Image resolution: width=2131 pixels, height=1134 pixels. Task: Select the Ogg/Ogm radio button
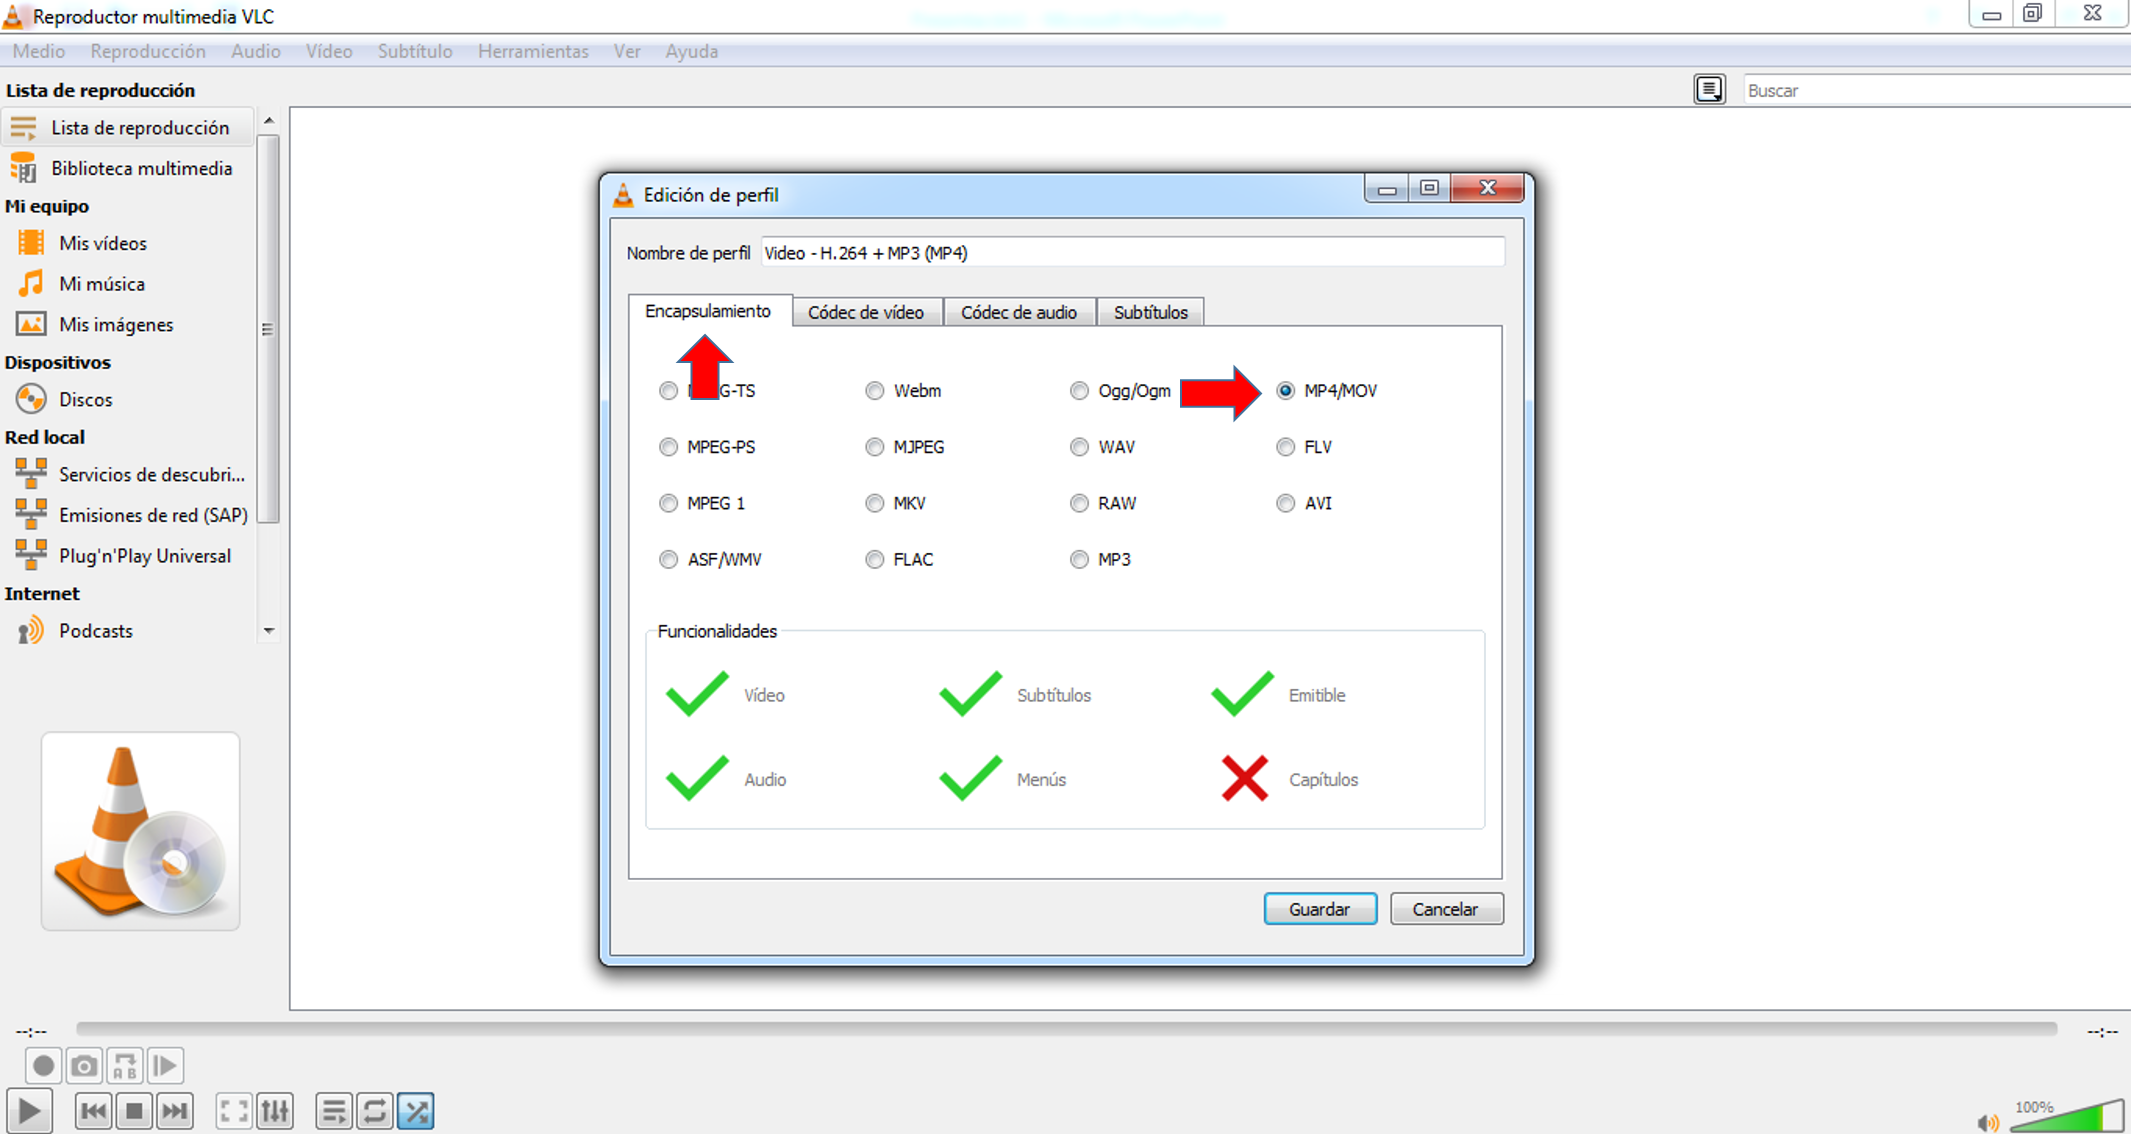(1079, 390)
